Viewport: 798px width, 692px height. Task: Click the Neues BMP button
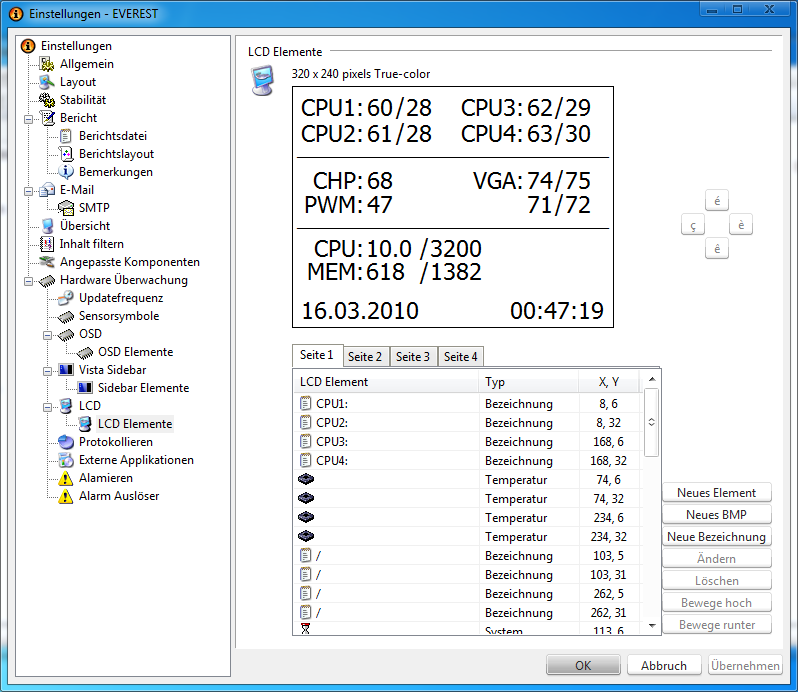717,514
